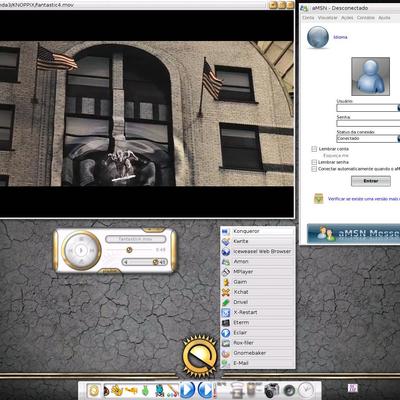
Task: Click the video frame in the MPlayer window
Action: point(147,114)
